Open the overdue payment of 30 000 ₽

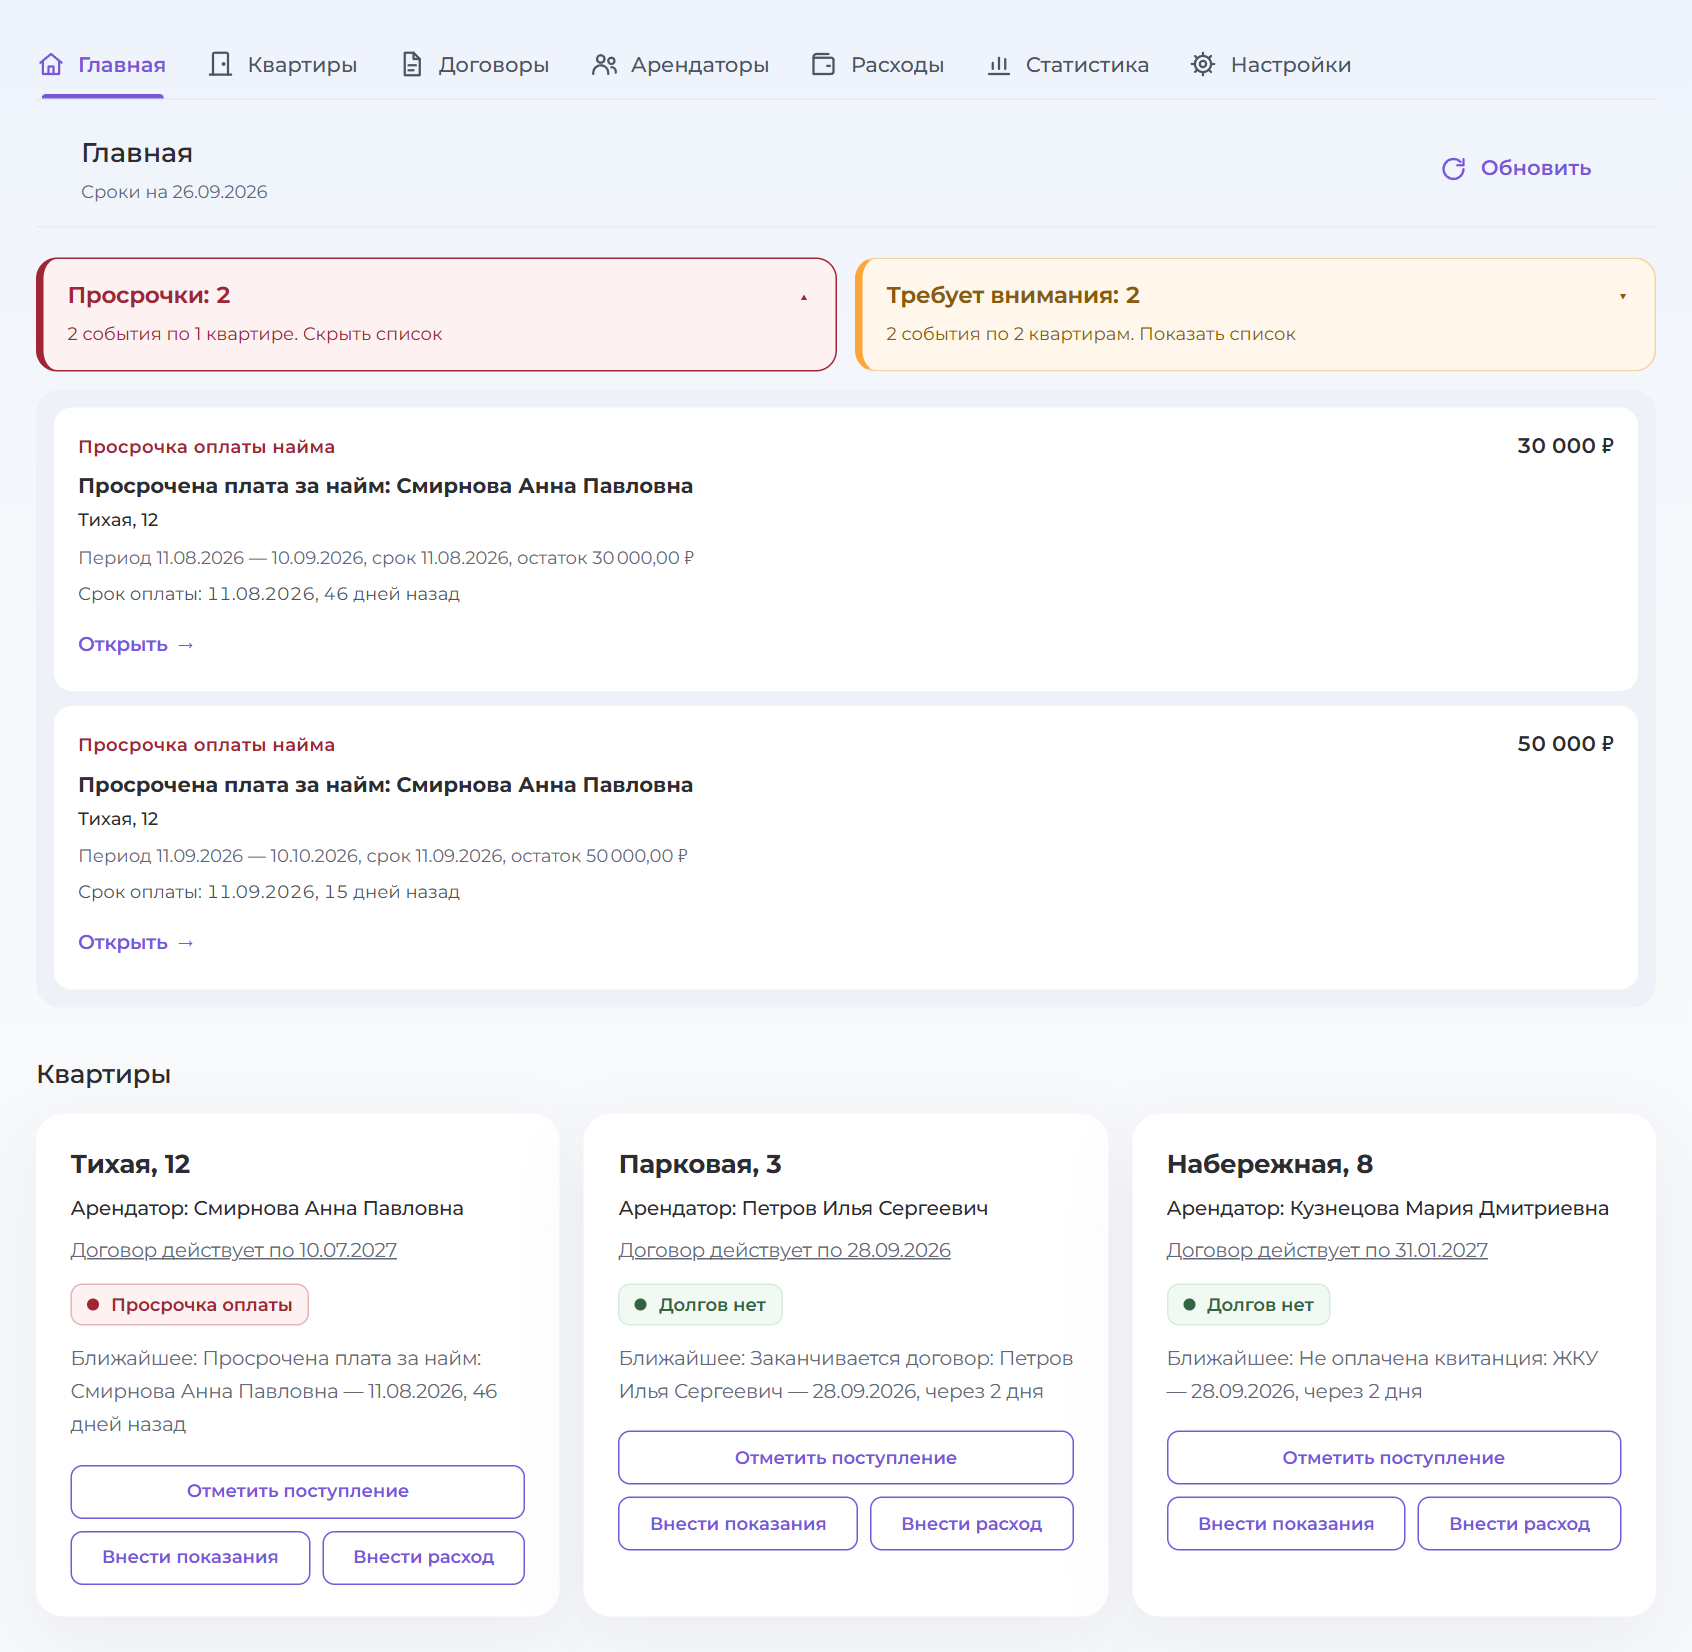coord(136,645)
